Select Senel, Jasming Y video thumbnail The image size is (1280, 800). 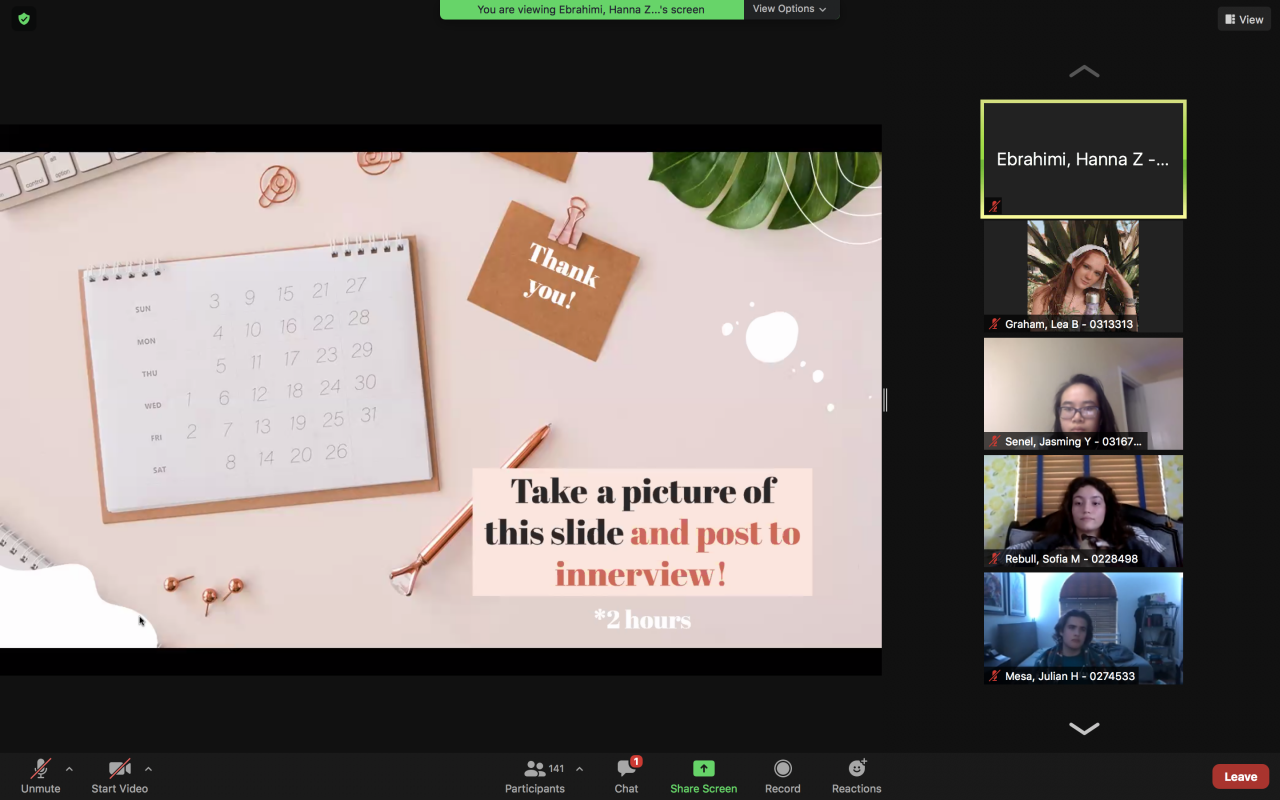[x=1083, y=393]
